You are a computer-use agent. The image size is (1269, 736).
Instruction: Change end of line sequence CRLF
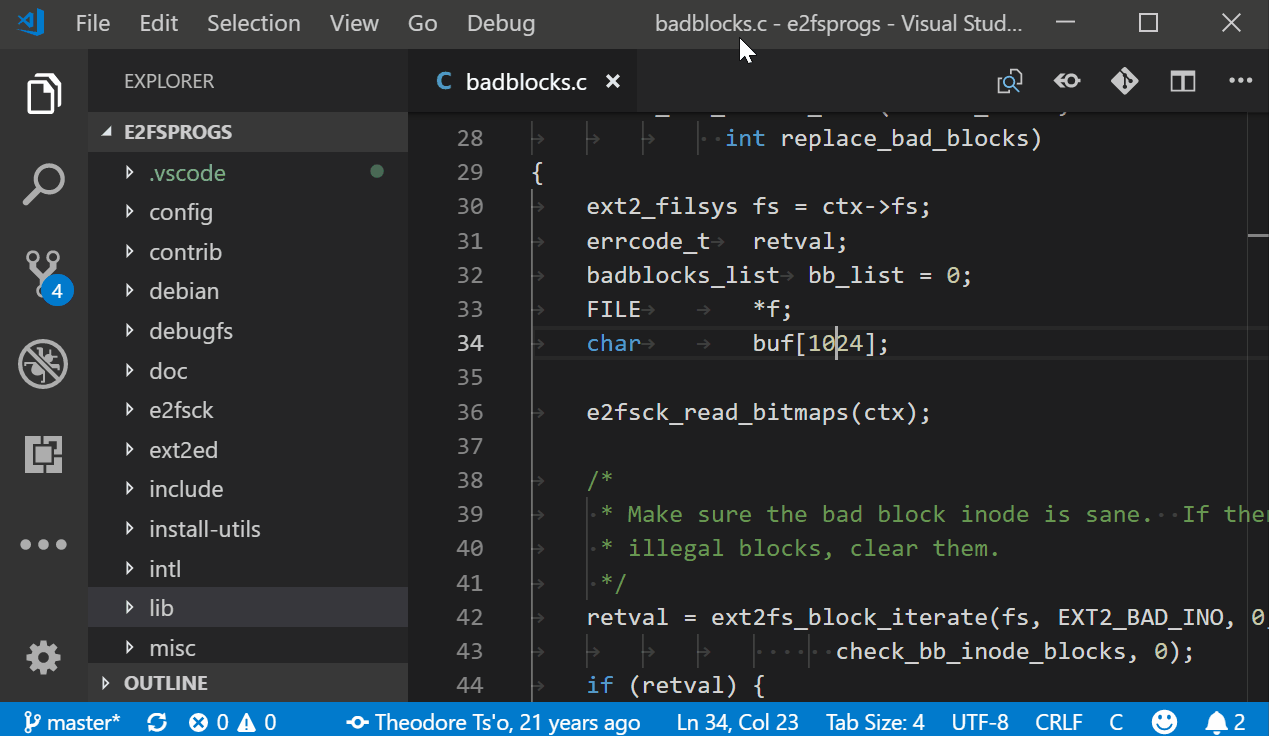(1058, 722)
